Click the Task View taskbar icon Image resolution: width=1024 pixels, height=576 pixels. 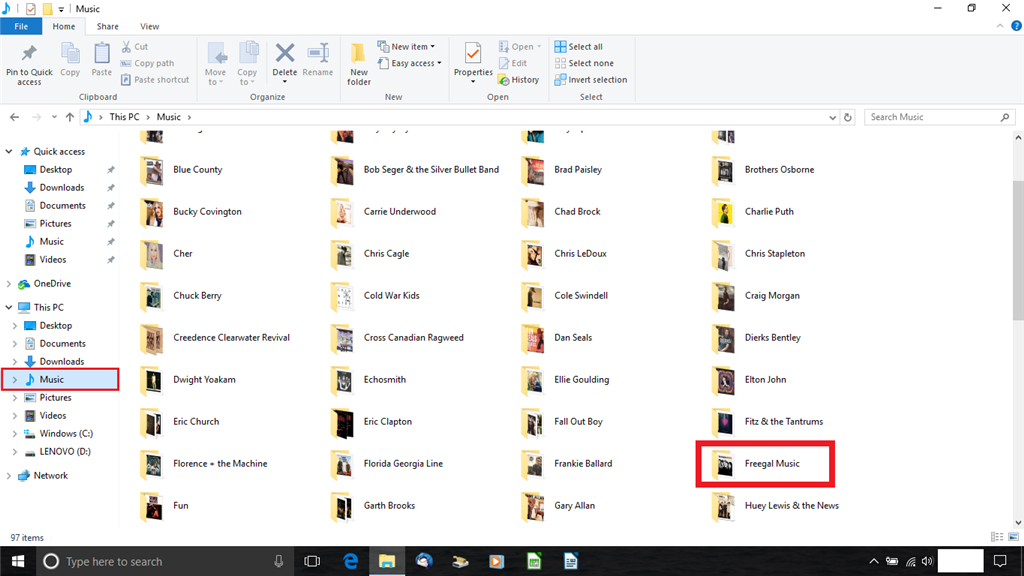(312, 561)
